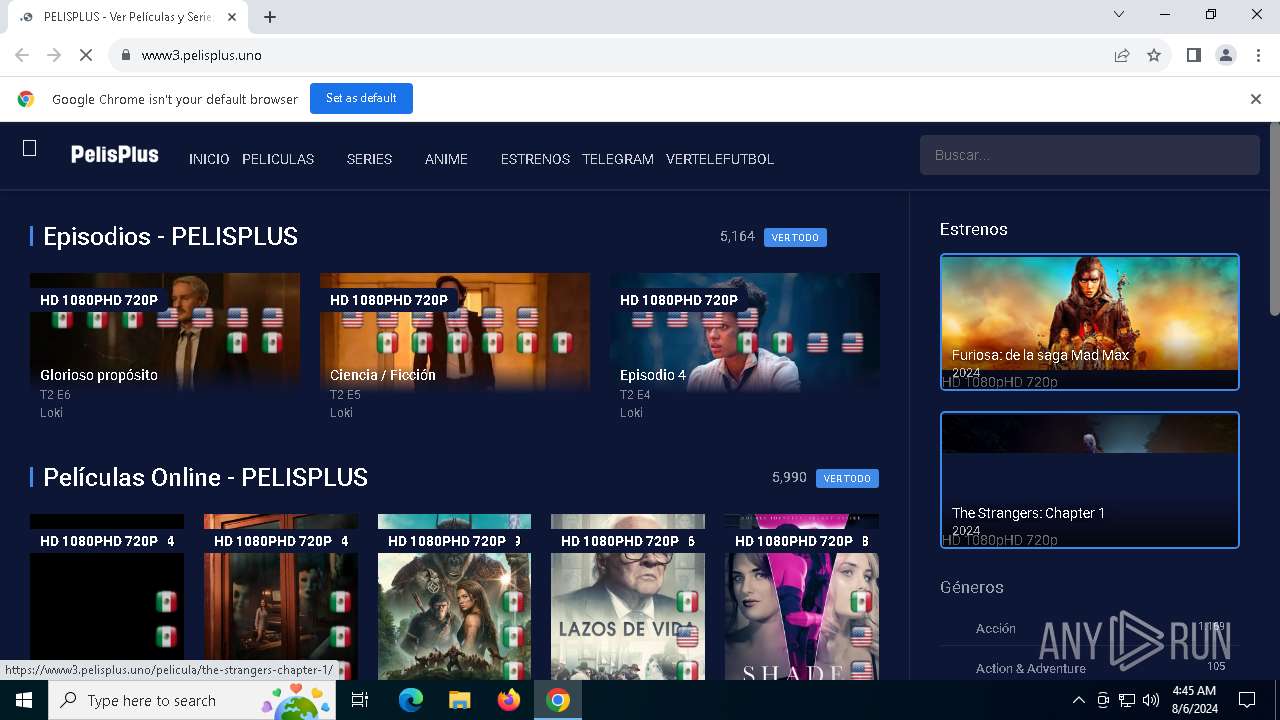Go to ESTRENOS section
1280x720 pixels.
pyautogui.click(x=535, y=159)
